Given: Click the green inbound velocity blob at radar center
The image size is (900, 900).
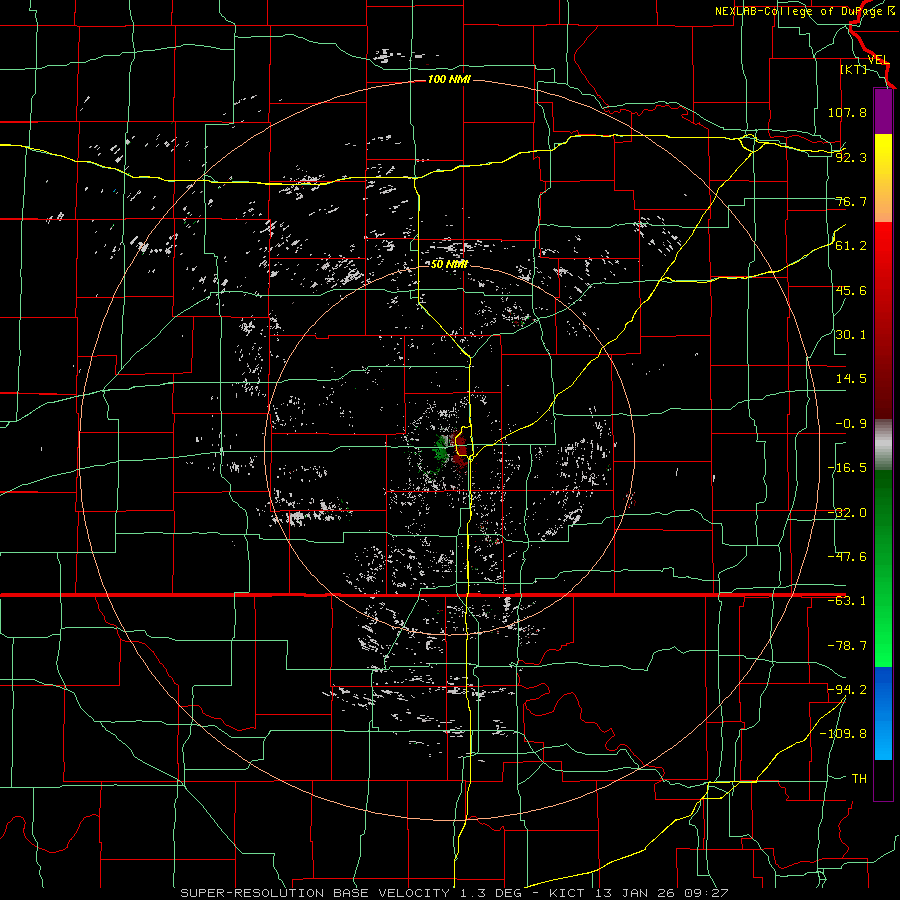Looking at the screenshot, I should click(441, 451).
